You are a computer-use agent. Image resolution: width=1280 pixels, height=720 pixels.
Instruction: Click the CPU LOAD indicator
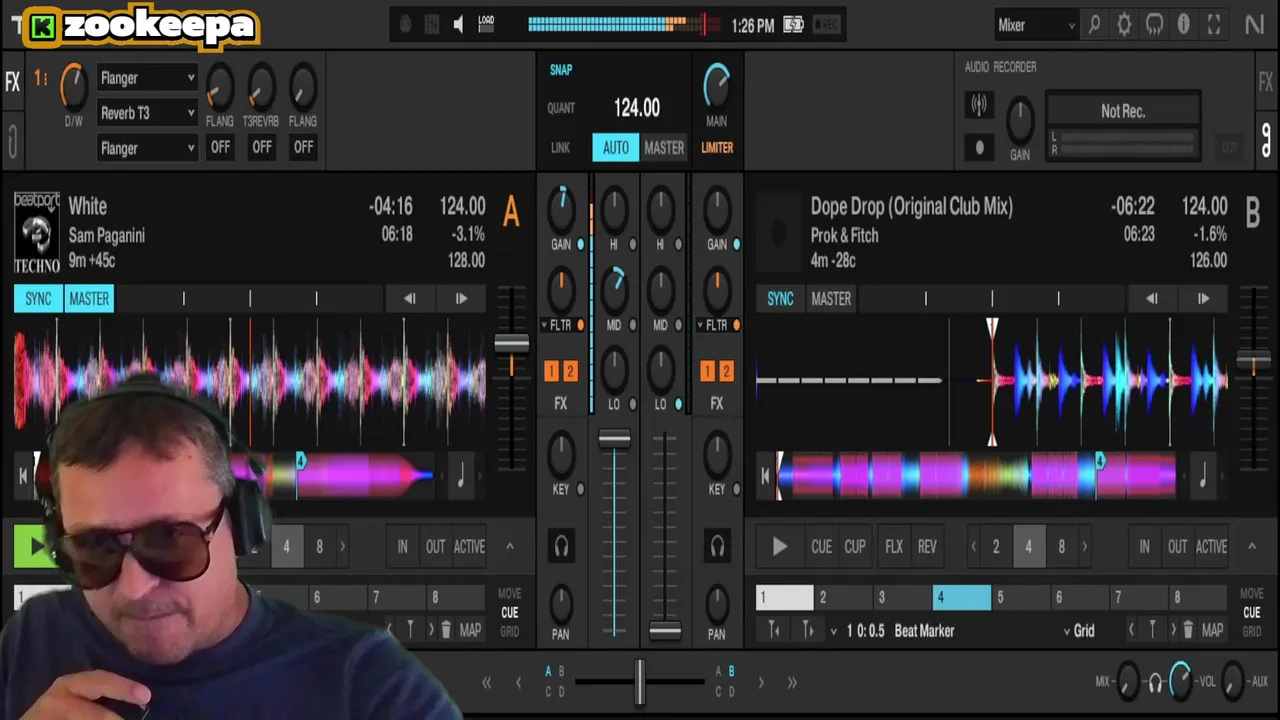click(486, 25)
